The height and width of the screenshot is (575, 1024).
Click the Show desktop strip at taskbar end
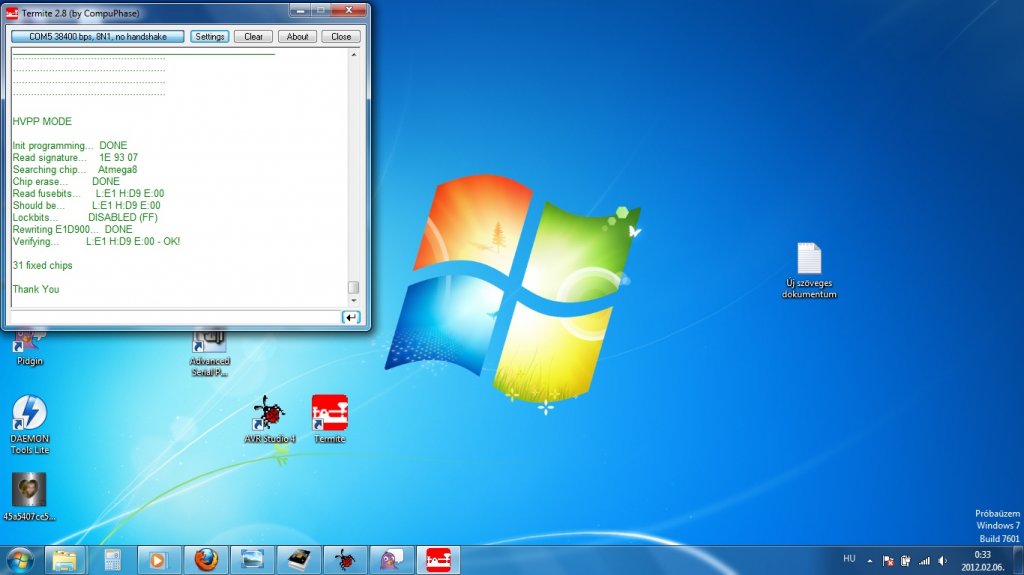click(1018, 561)
